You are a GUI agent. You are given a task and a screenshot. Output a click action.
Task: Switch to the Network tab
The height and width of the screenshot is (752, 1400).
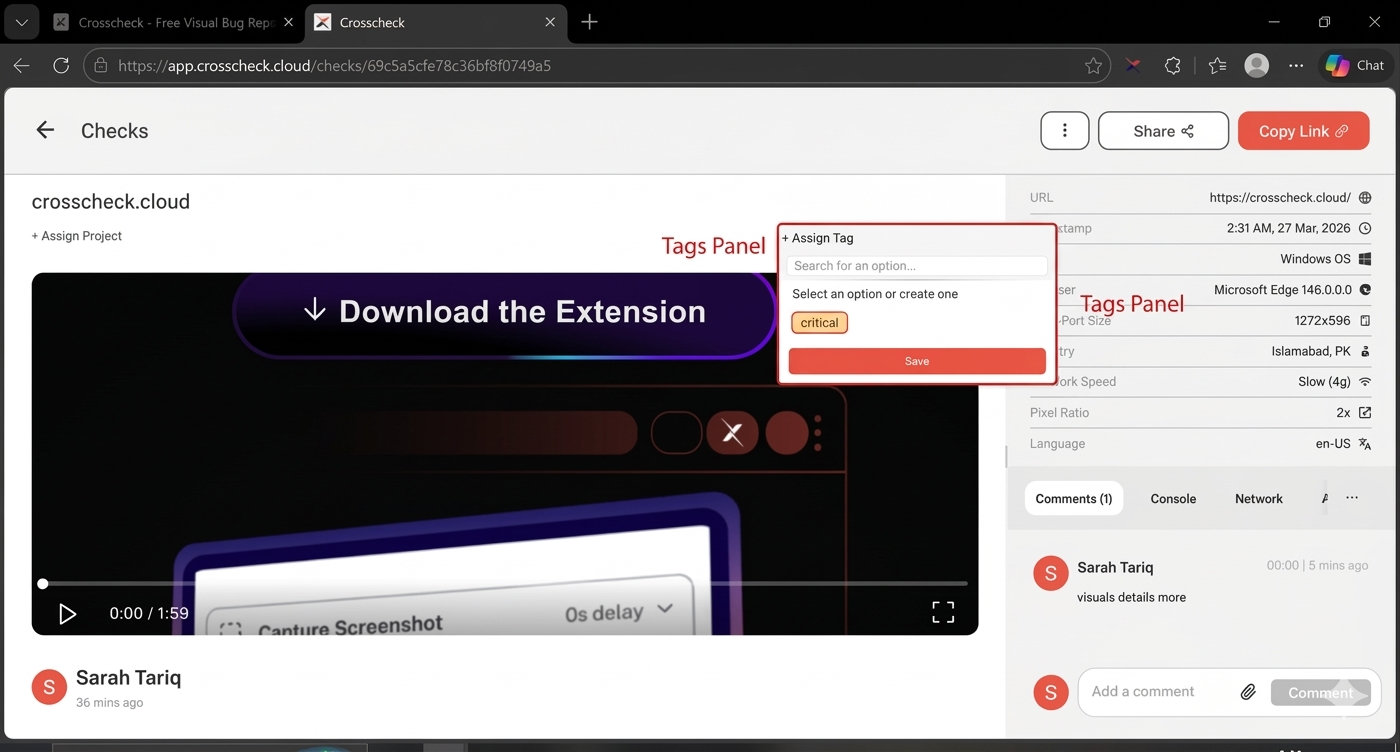[1258, 498]
